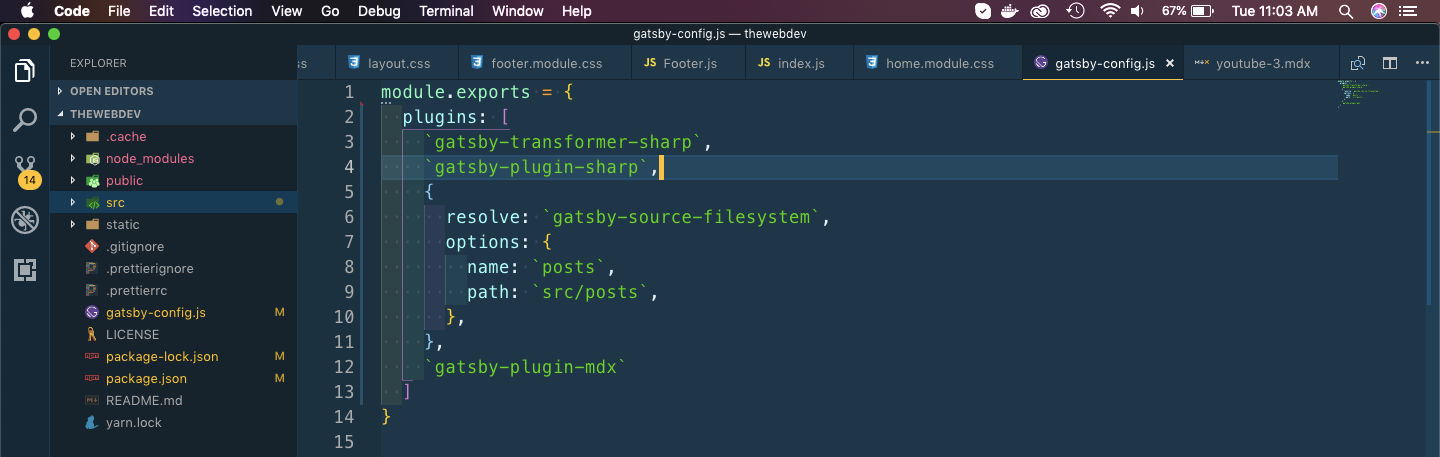The height and width of the screenshot is (457, 1440).
Task: Open the Selection menu
Action: click(x=222, y=11)
